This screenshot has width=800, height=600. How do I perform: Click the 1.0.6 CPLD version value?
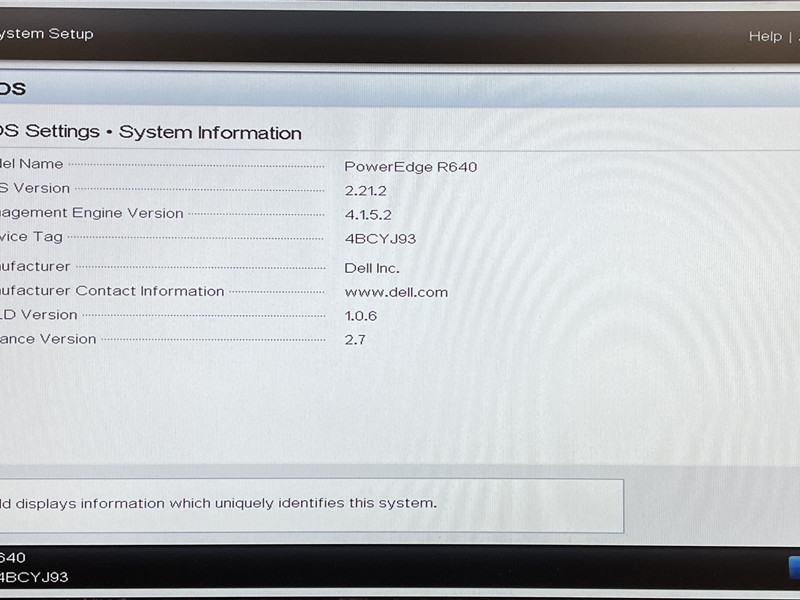pos(361,316)
